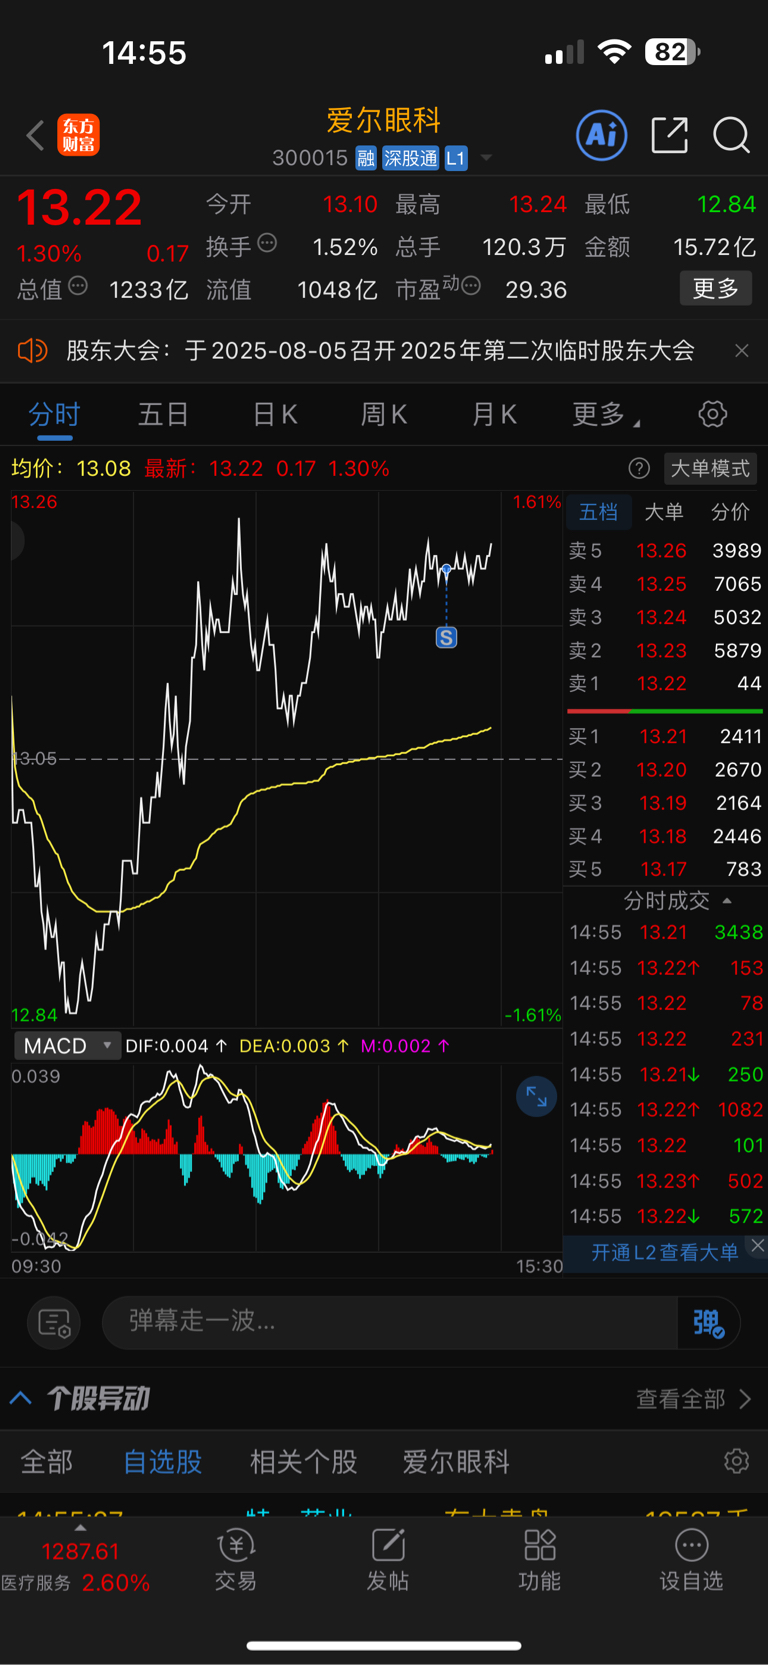This screenshot has height=1665, width=768.
Task: Open the 更多 chart period dropdown
Action: click(605, 414)
